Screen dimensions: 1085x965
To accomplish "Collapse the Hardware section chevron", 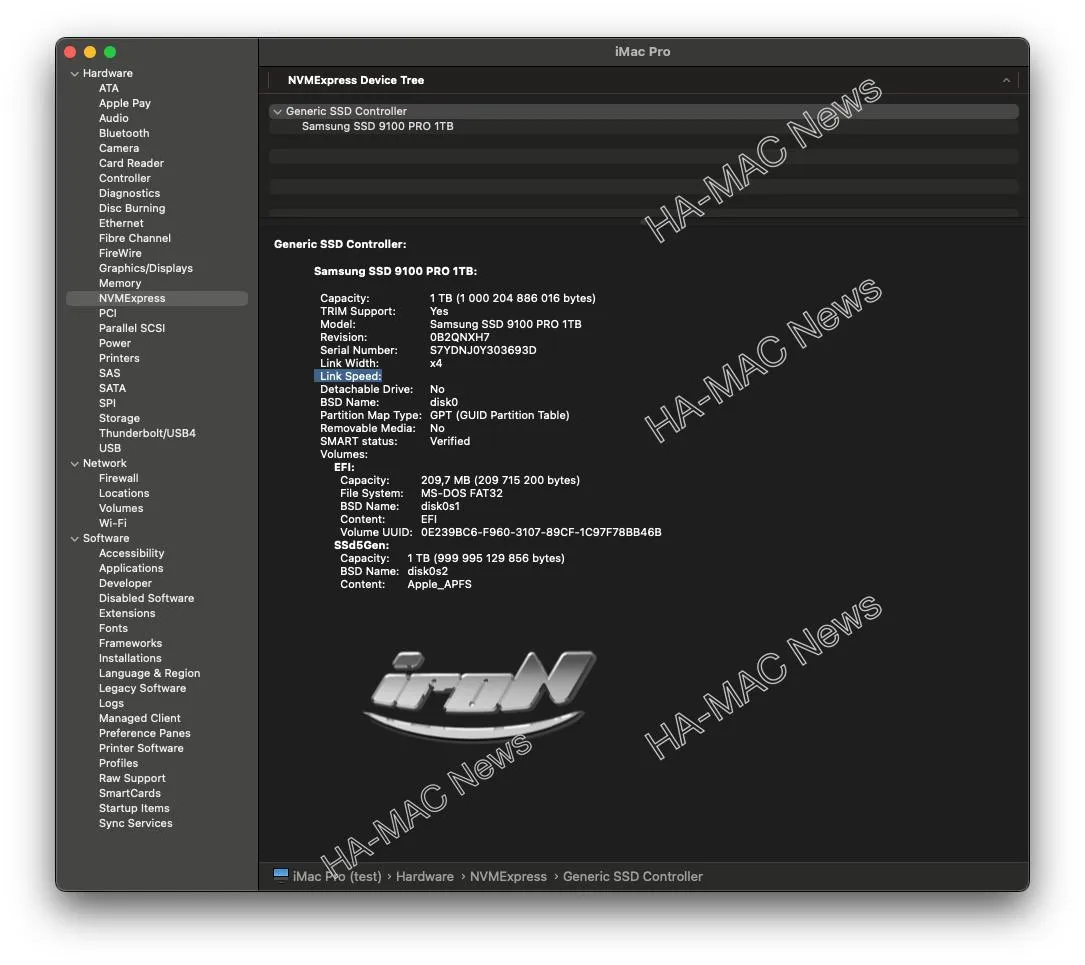I will coord(75,73).
